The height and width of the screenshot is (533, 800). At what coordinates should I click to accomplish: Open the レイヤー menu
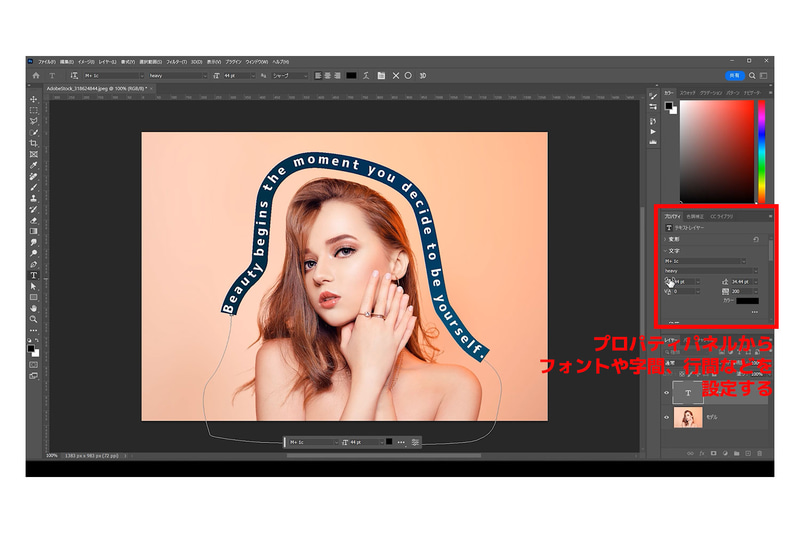[x=107, y=62]
